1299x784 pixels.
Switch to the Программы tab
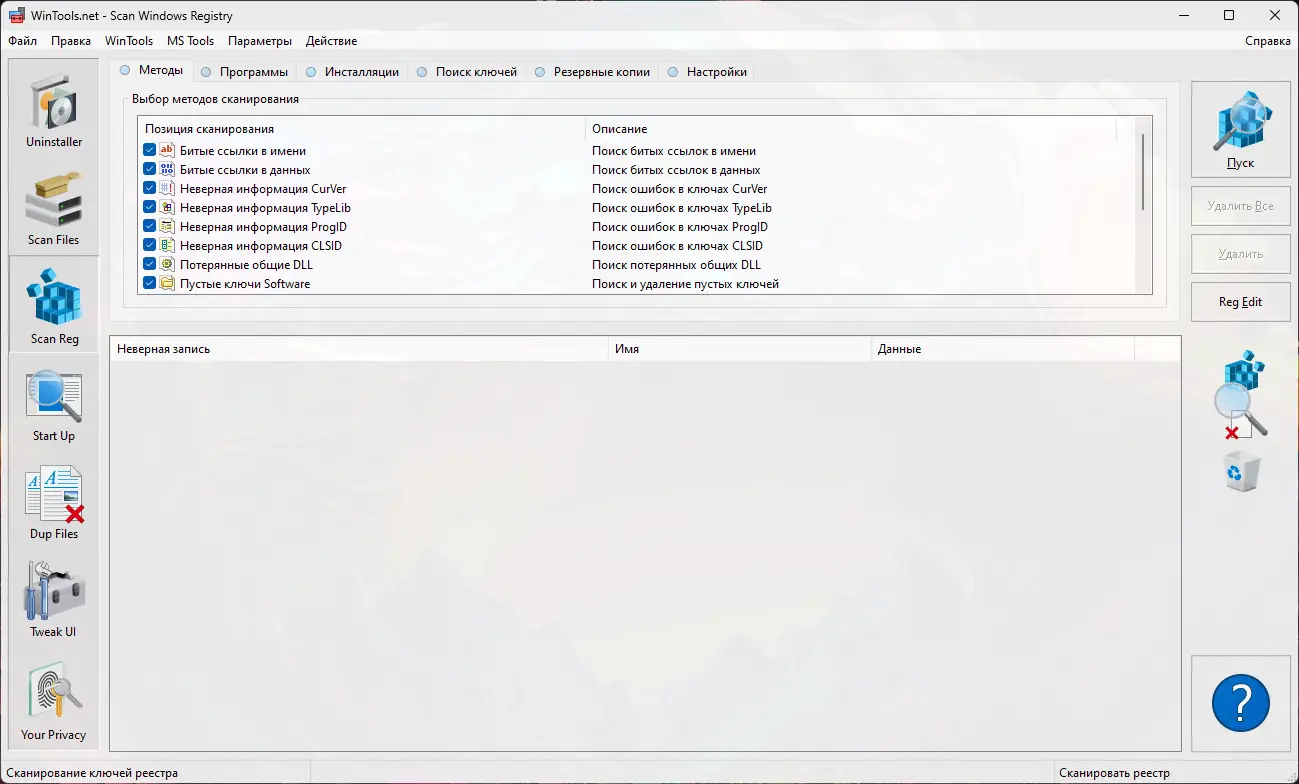click(245, 72)
